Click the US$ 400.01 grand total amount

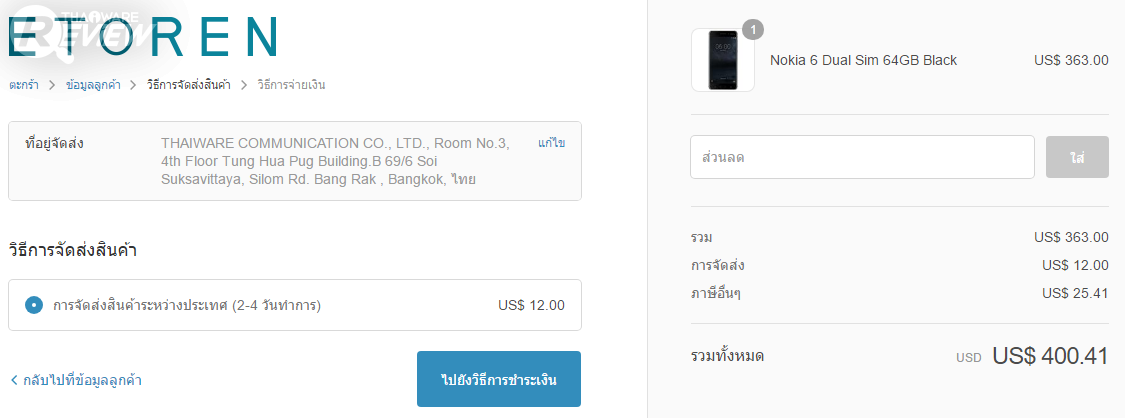(x=1050, y=356)
